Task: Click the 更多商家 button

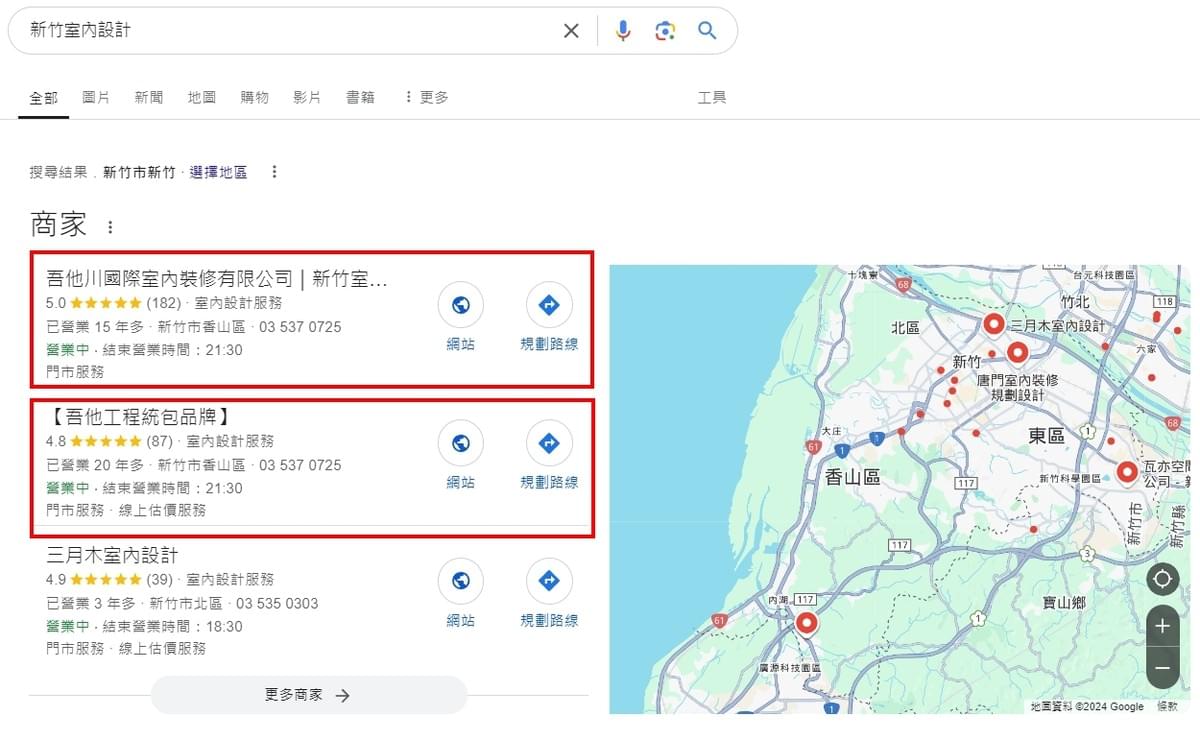Action: [308, 695]
